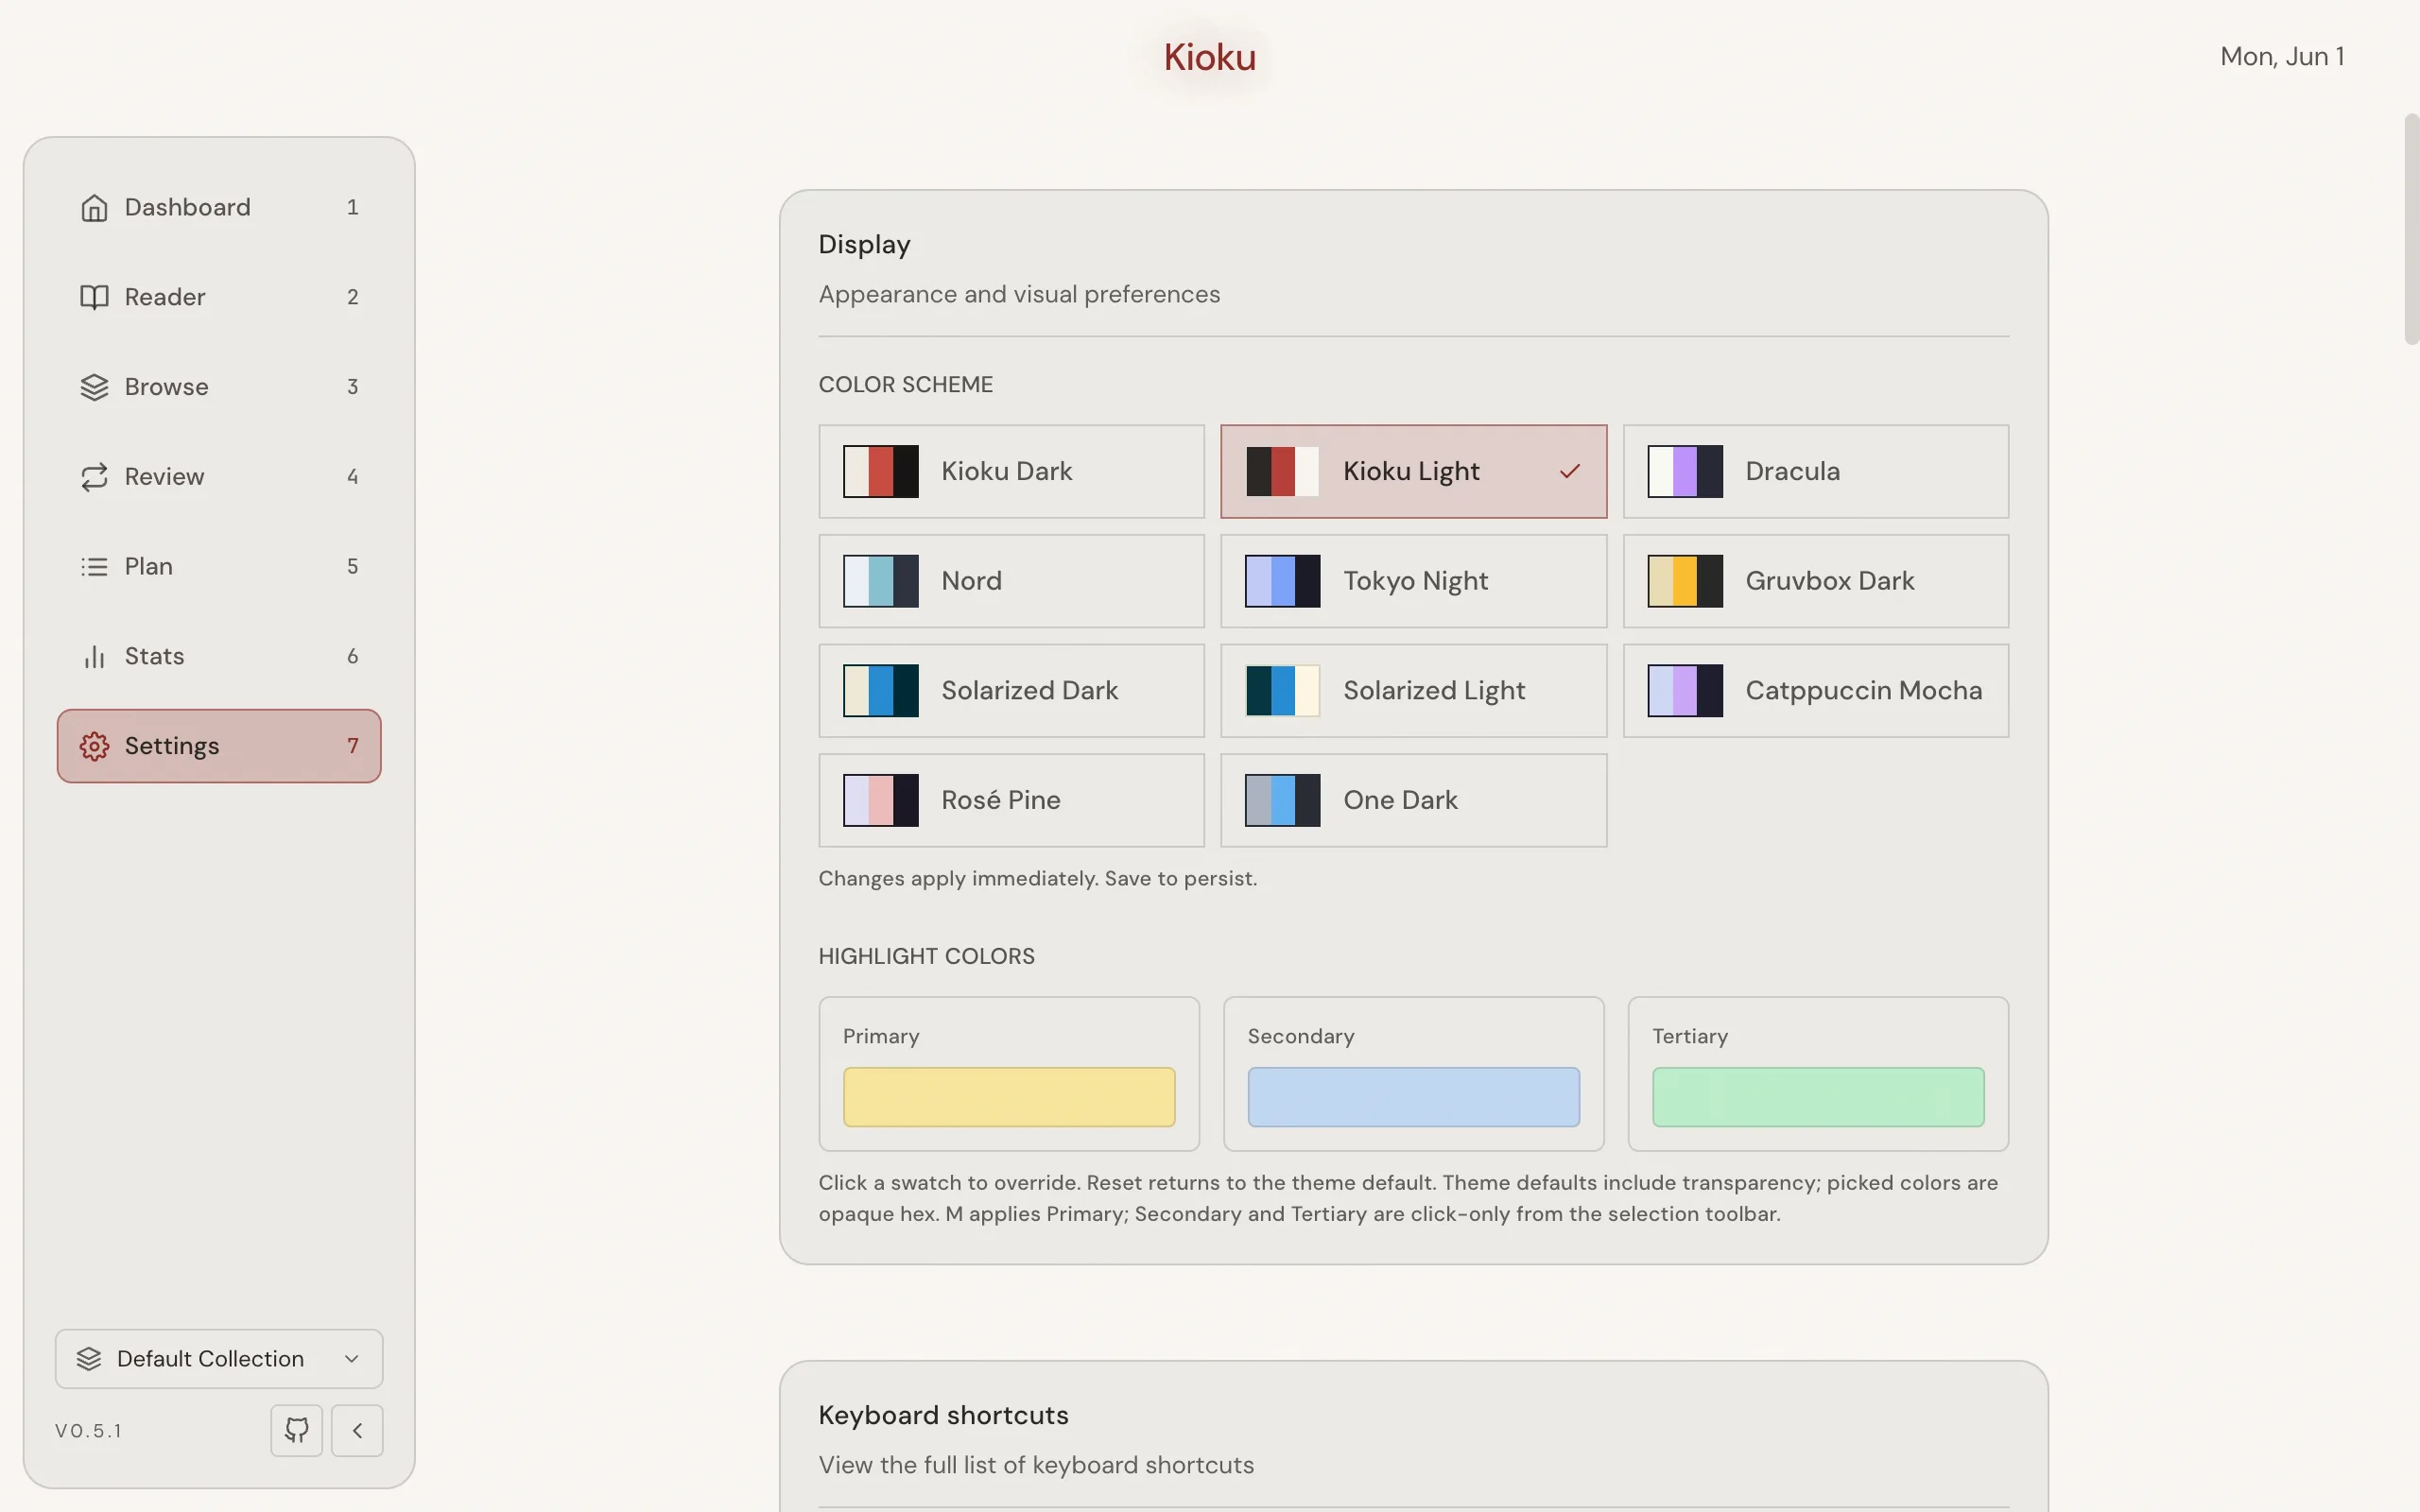
Task: Select Settings in the sidebar
Action: tap(219, 746)
